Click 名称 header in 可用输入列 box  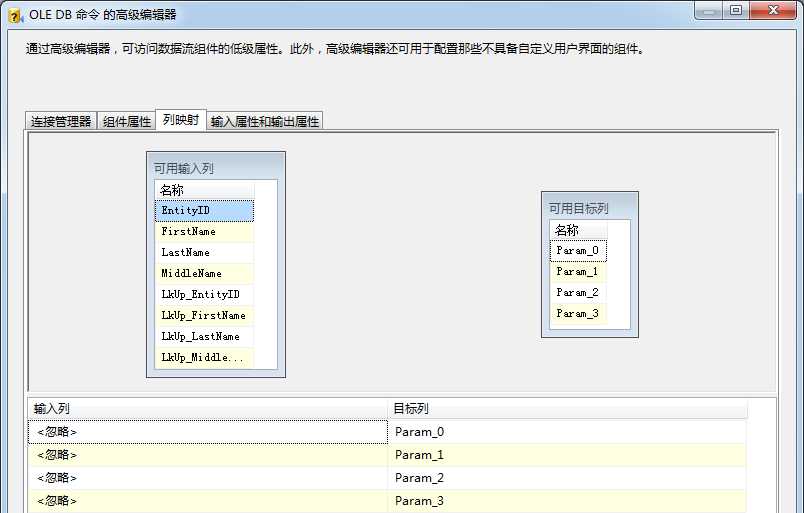pos(204,190)
